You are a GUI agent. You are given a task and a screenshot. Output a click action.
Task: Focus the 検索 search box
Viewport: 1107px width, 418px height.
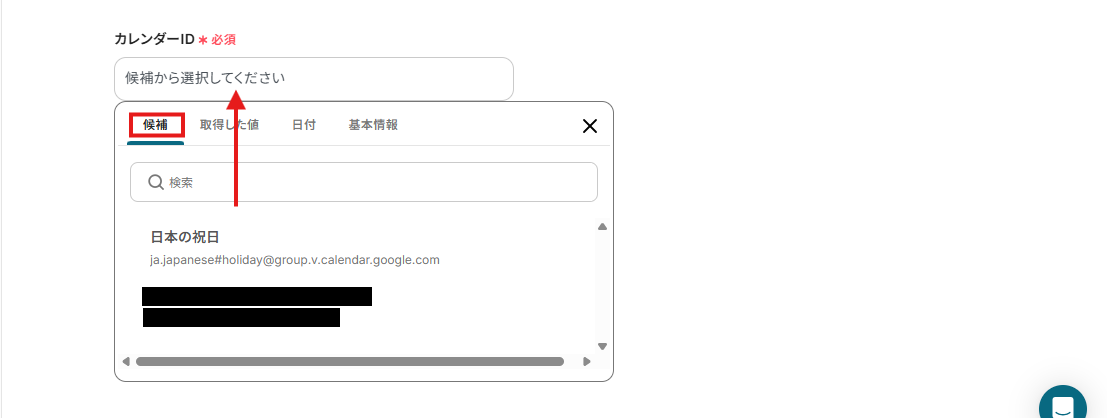pyautogui.click(x=364, y=182)
